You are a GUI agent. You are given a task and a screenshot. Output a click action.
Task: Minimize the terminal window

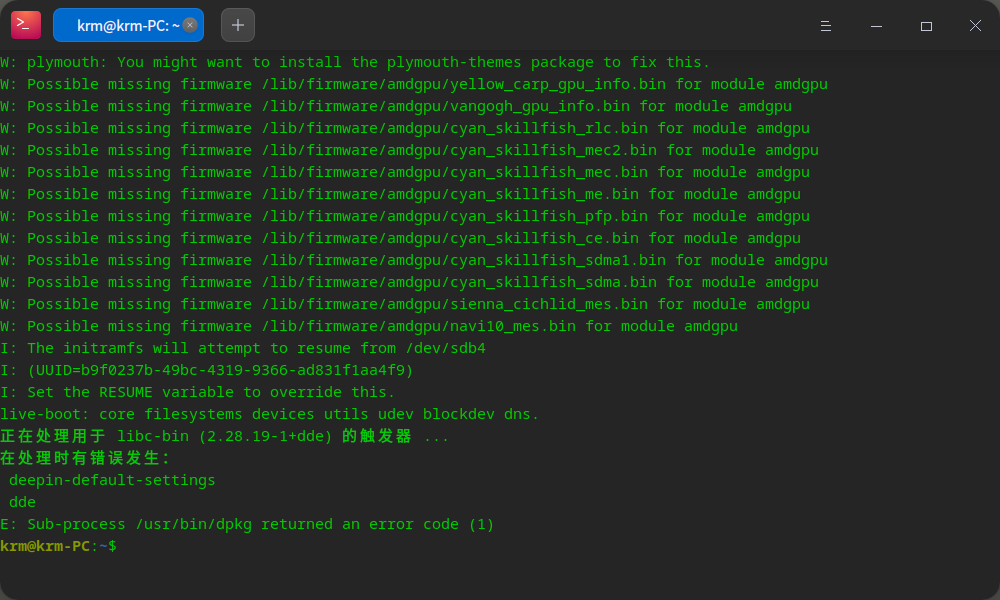click(x=876, y=26)
